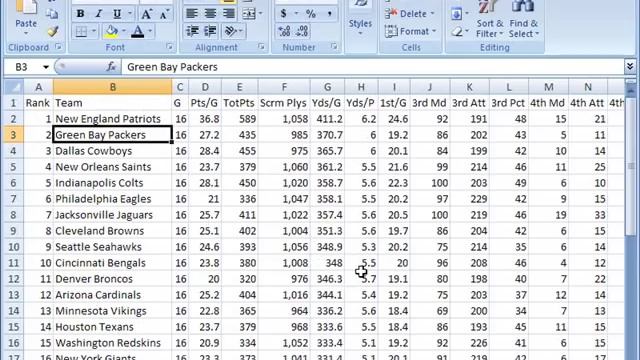This screenshot has height=360, width=640.
Task: Click Decrease Decimal icon
Action: [x=302, y=31]
